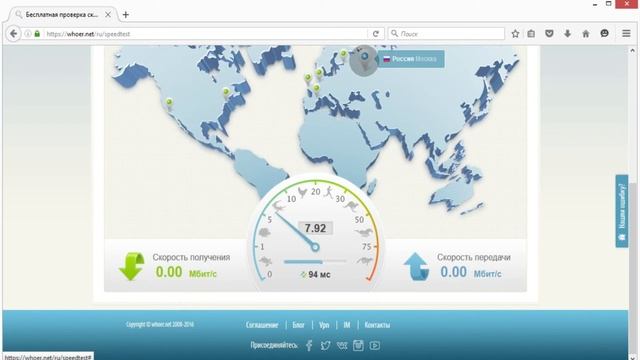Click the scrollbar up arrow
Image resolution: width=640 pixels, height=360 pixels.
633,50
